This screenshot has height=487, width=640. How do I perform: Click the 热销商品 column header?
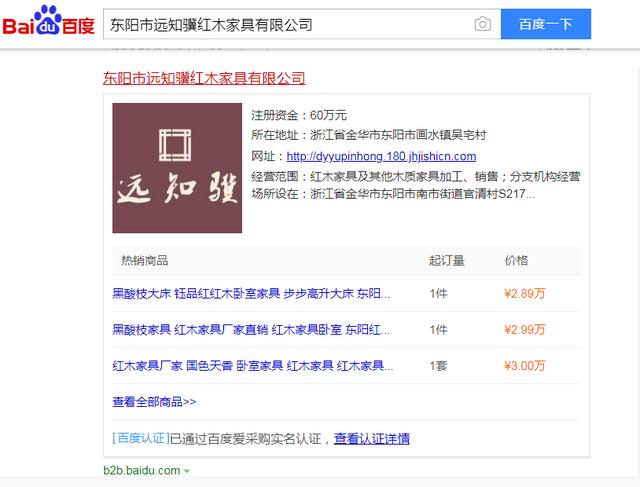pyautogui.click(x=144, y=260)
